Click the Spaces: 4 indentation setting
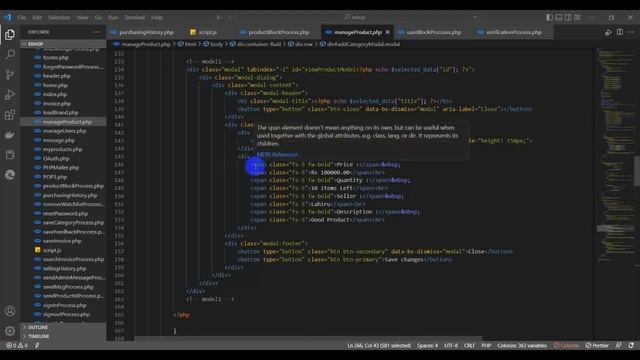This screenshot has width=640, height=360. pyautogui.click(x=427, y=345)
